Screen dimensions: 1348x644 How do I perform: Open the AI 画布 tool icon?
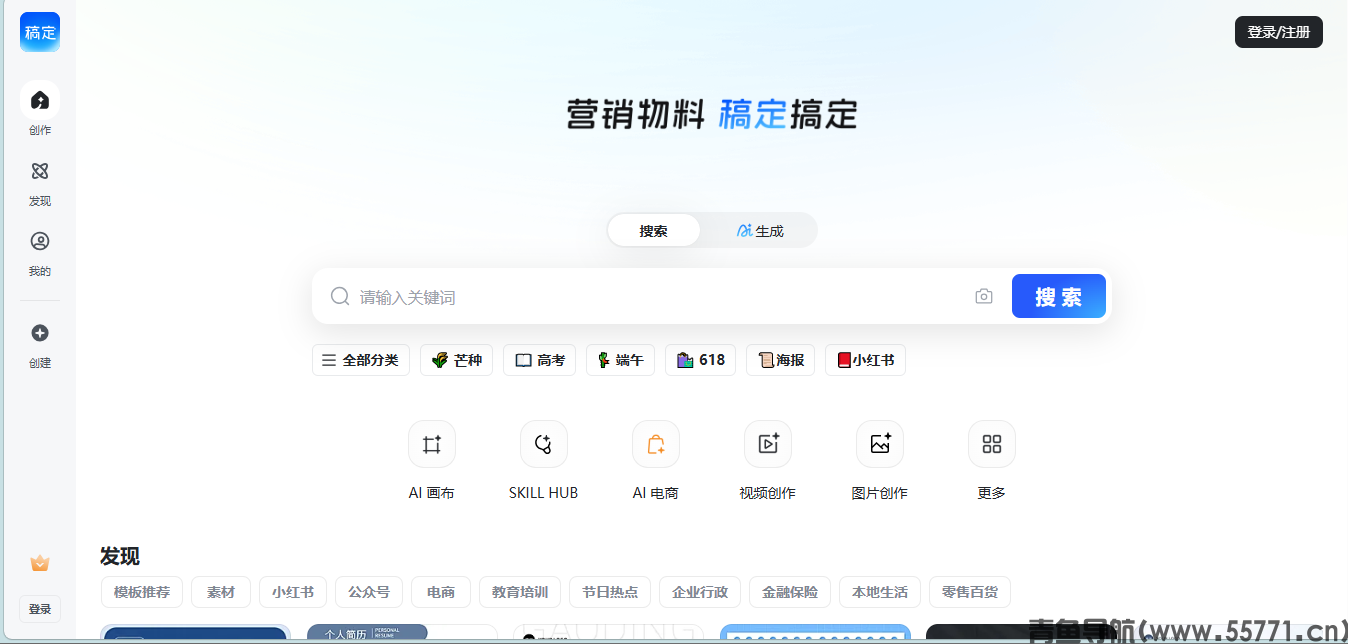(x=432, y=444)
